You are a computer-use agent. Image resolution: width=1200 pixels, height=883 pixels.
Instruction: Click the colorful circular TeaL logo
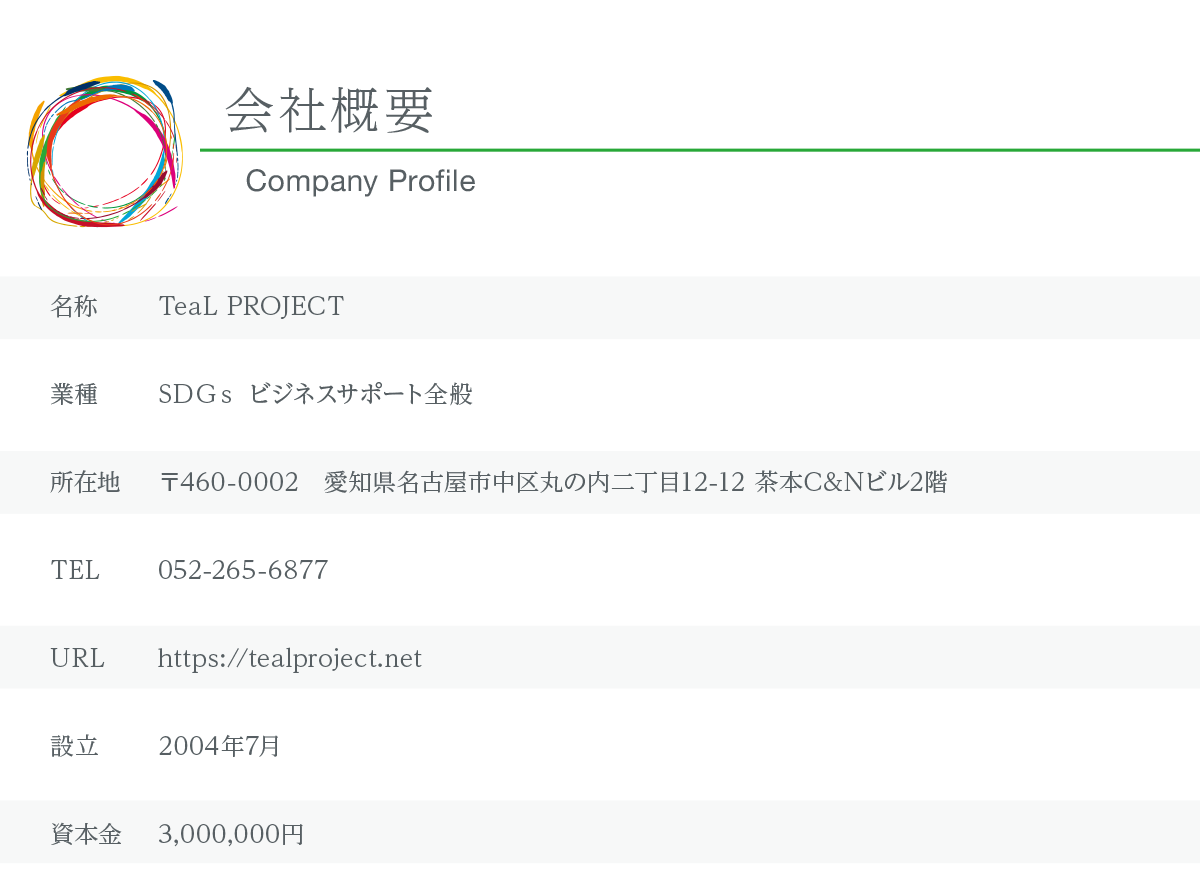104,151
